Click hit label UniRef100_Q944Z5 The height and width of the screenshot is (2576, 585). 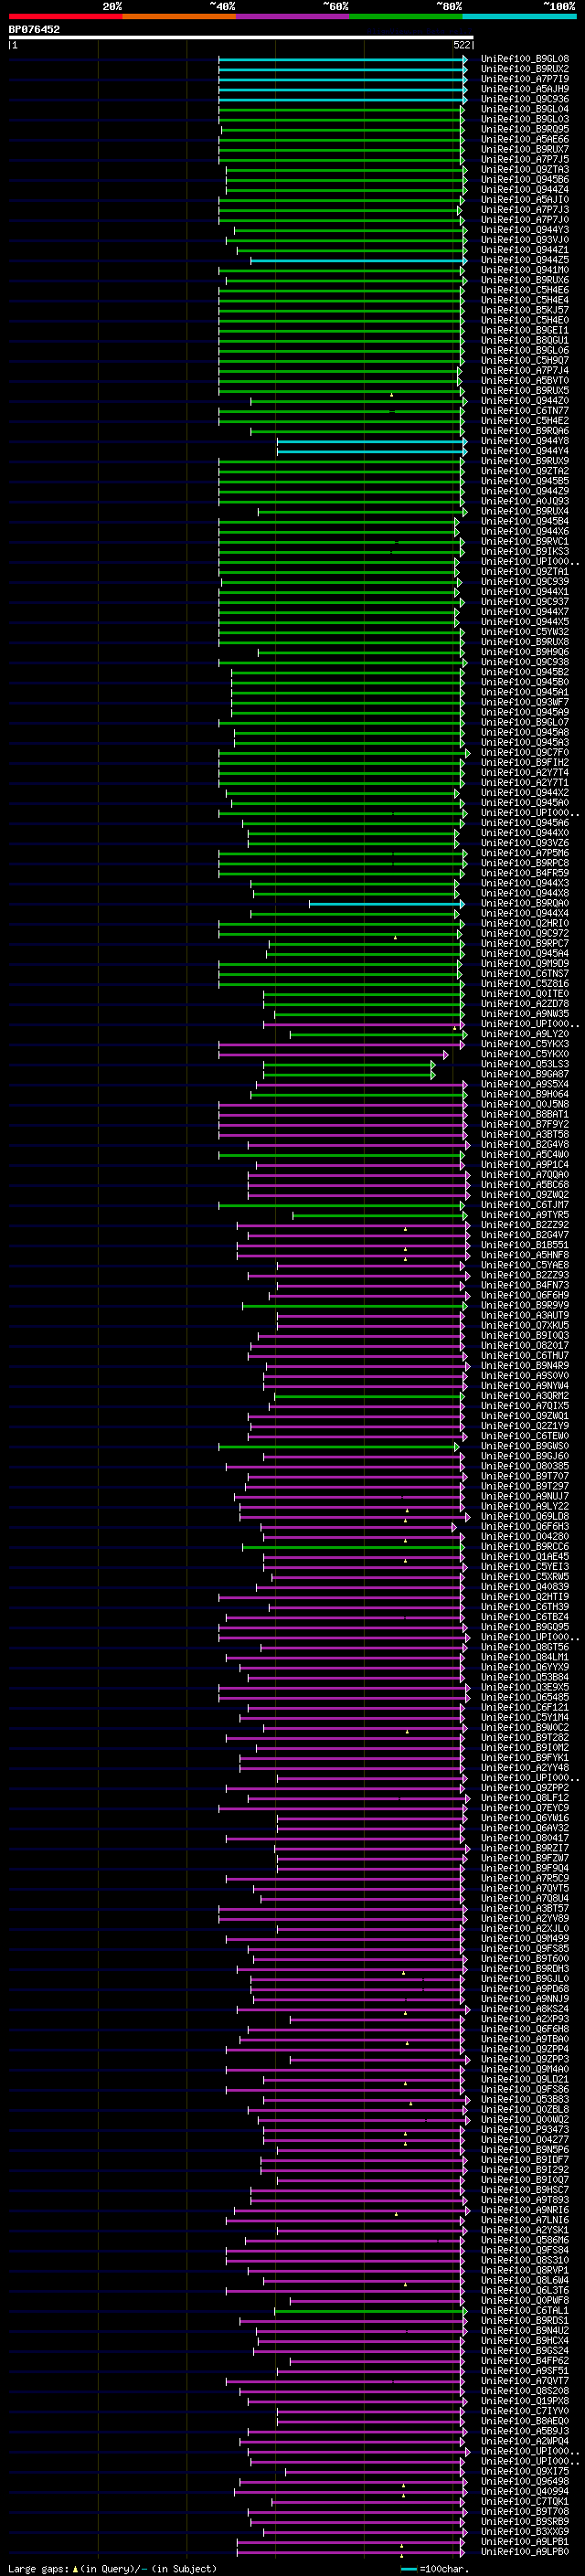(524, 260)
